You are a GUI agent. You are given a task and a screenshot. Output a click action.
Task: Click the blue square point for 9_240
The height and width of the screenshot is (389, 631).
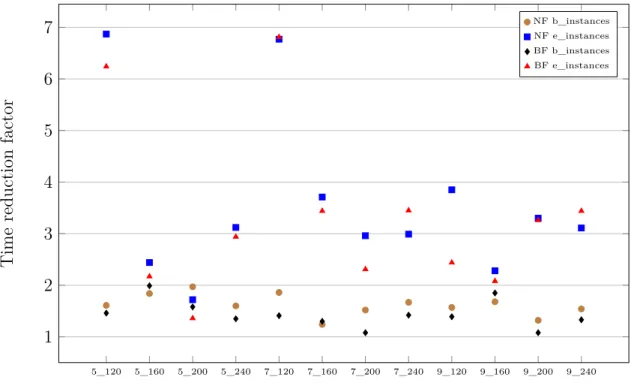point(581,228)
